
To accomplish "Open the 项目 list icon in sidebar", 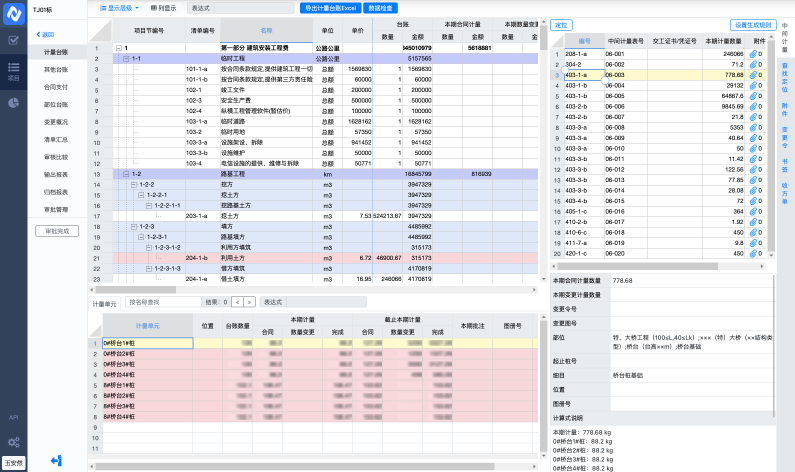I will point(13,69).
